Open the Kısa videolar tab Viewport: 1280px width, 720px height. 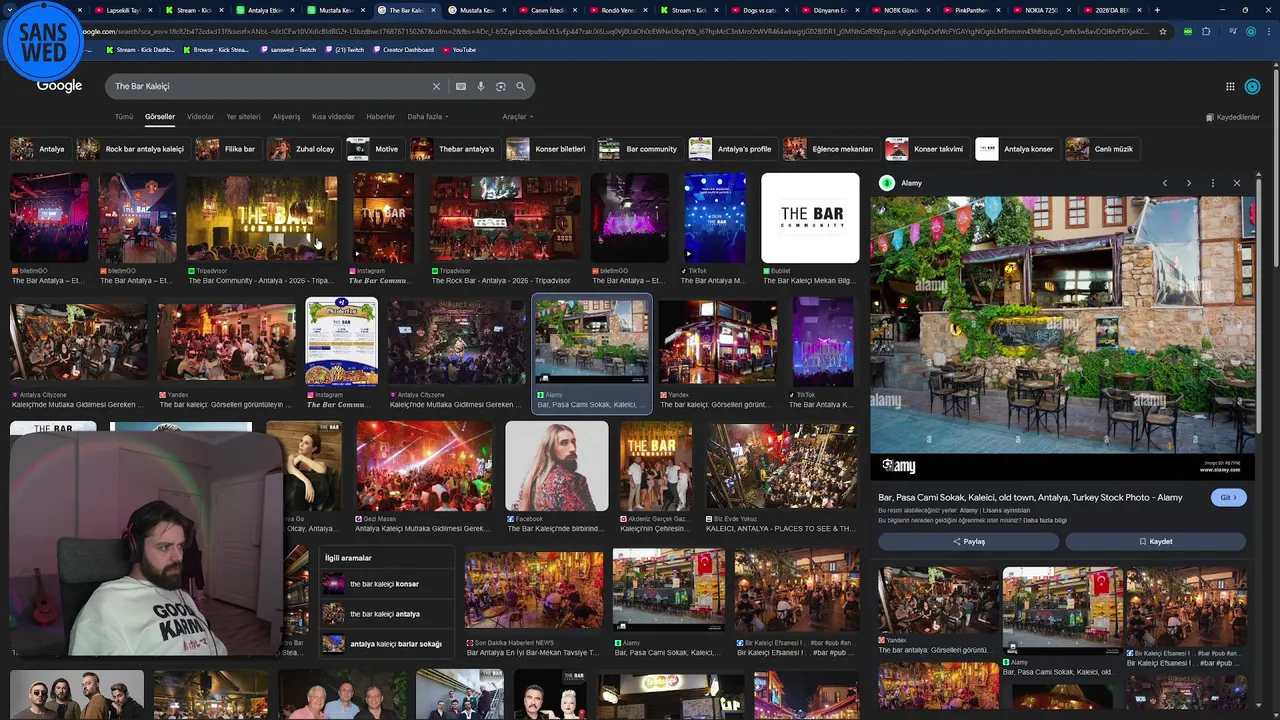click(333, 117)
